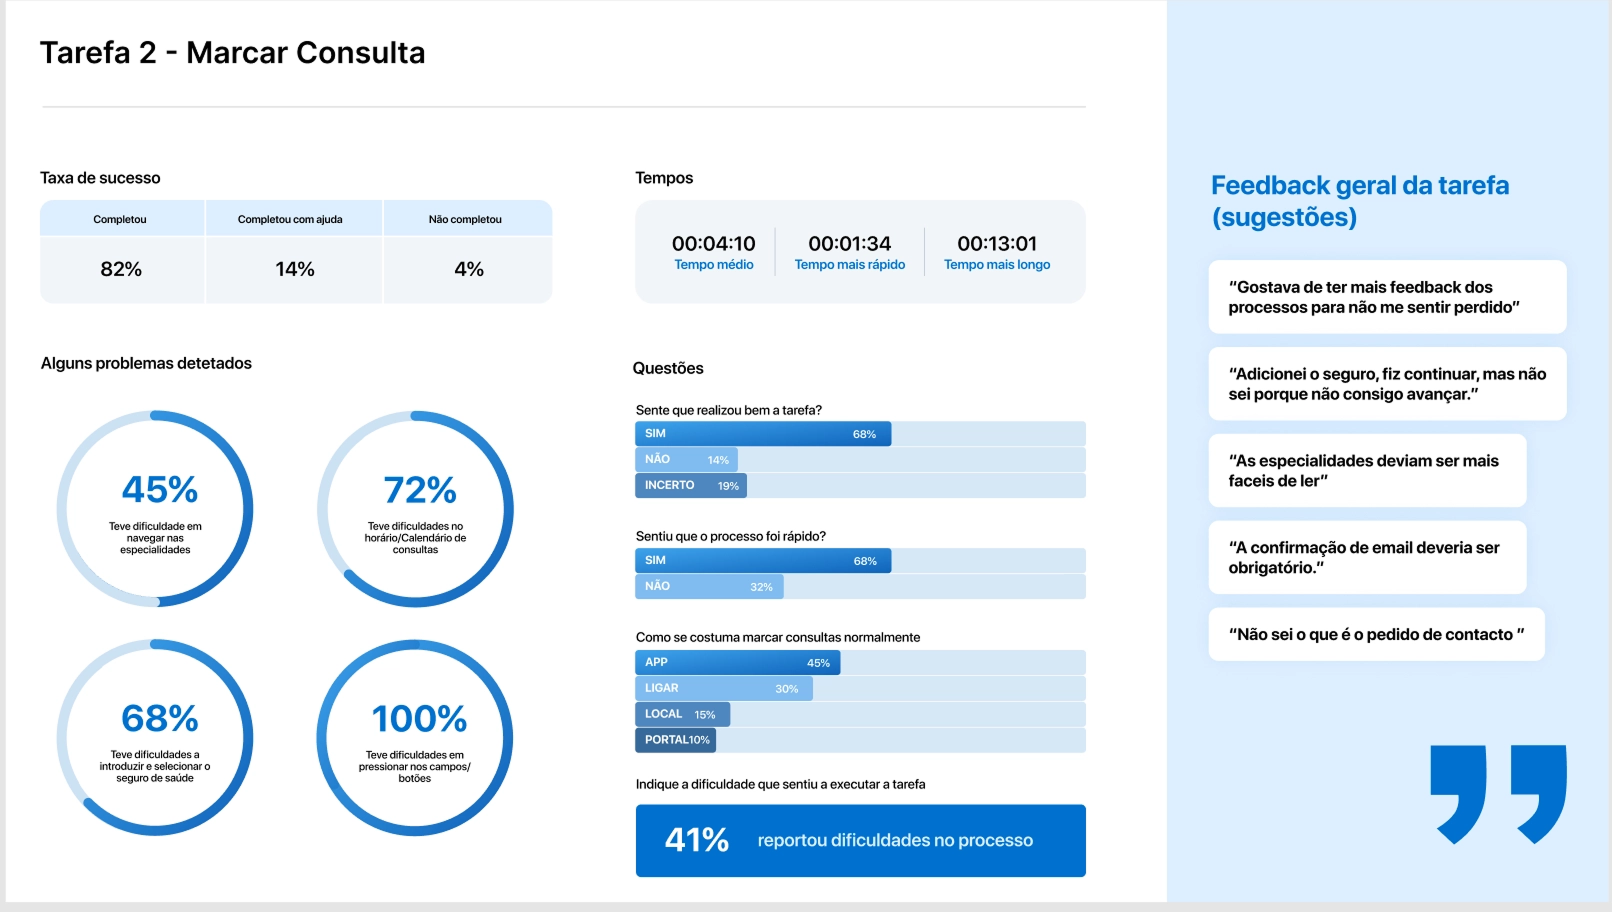Screen dimensions: 1612x912
Task: Click the 'Tempos' heading
Action: pyautogui.click(x=664, y=178)
